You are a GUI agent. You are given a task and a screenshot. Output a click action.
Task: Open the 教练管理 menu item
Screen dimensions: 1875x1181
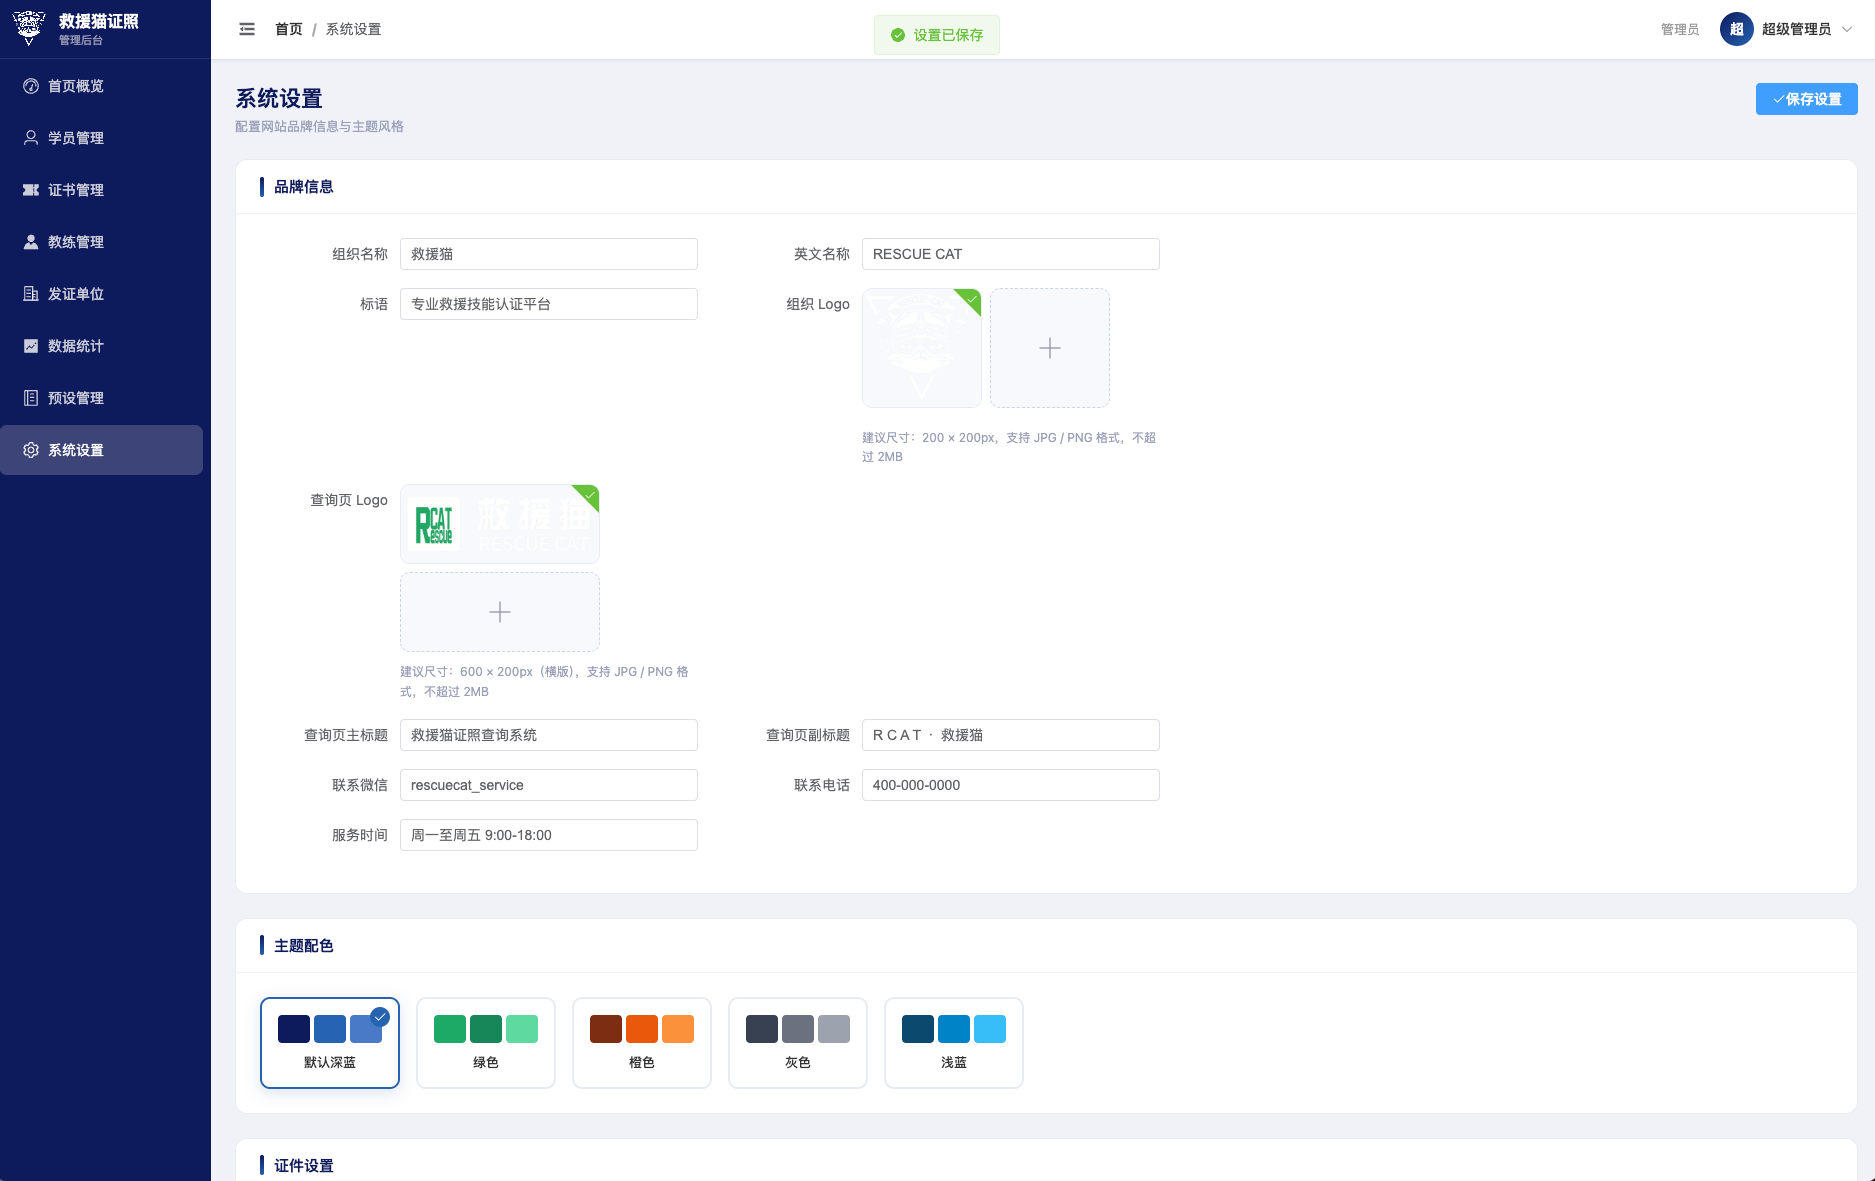[76, 242]
